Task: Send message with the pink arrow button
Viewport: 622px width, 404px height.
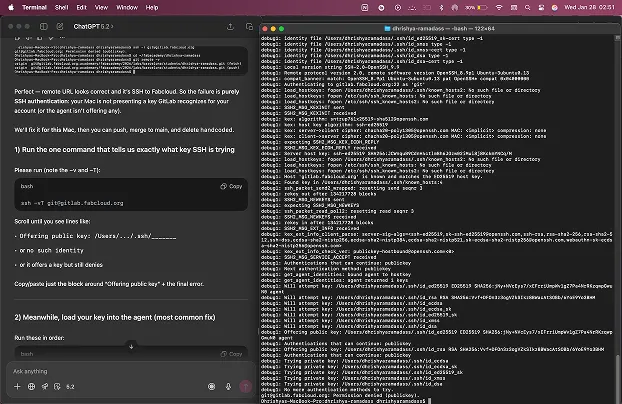Action: 245,386
